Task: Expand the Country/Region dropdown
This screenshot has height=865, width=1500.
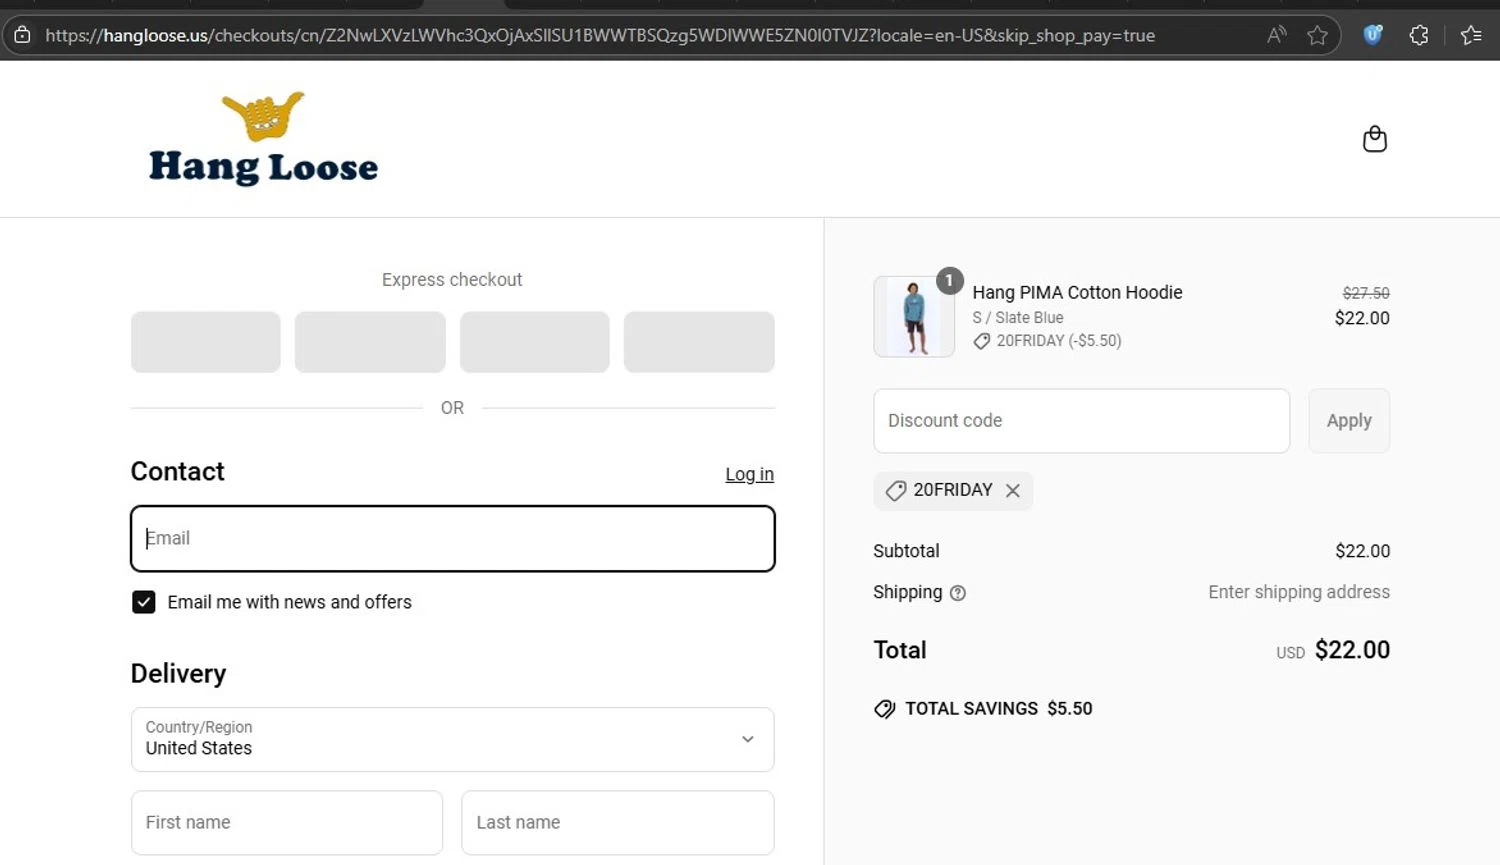Action: 452,740
